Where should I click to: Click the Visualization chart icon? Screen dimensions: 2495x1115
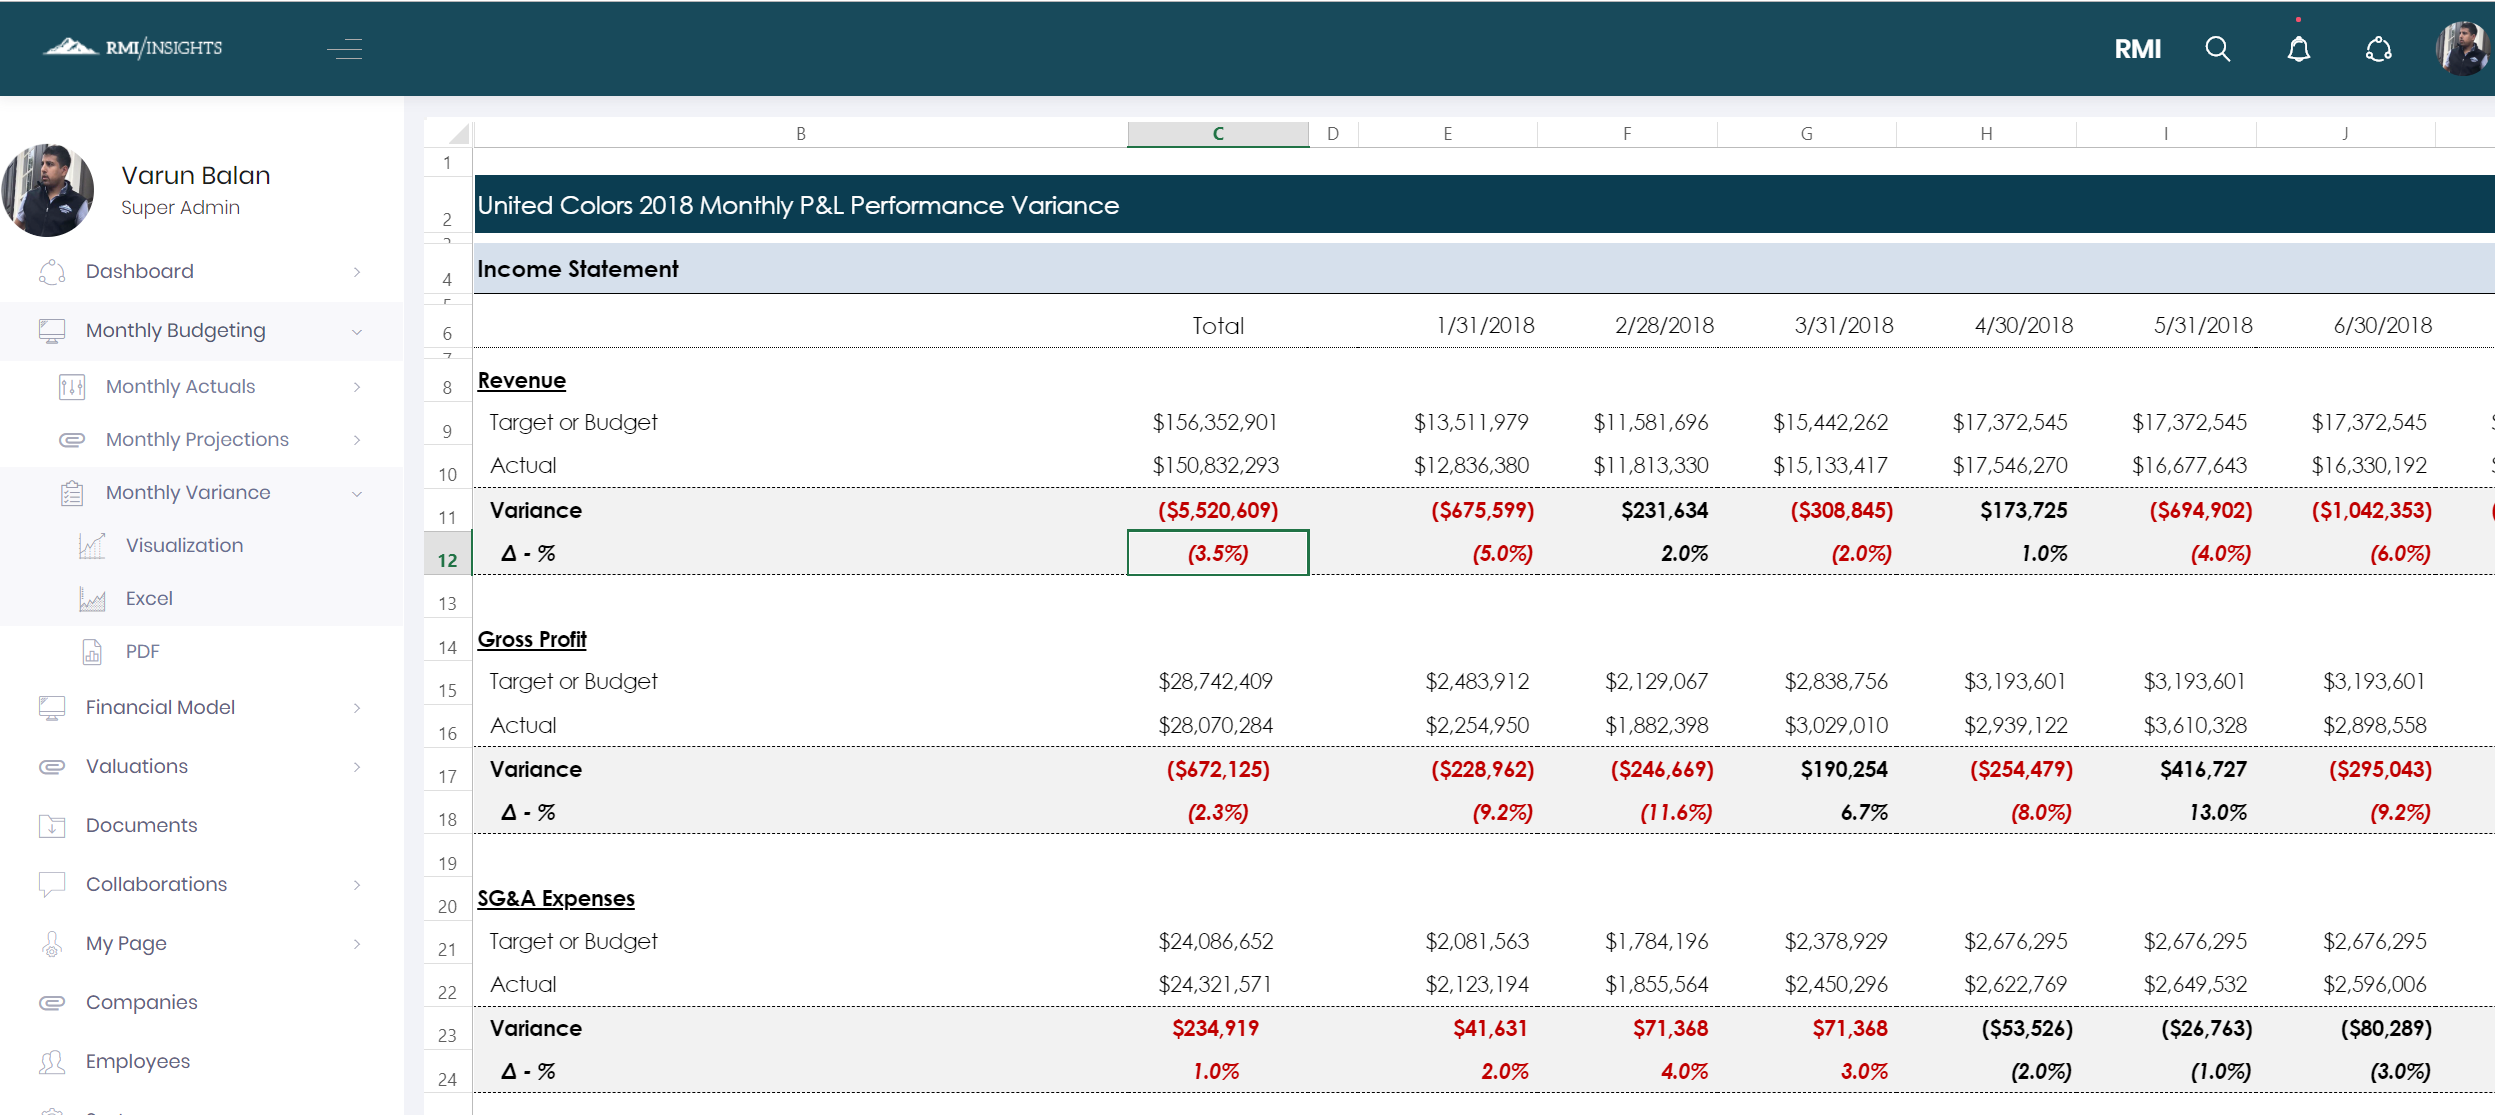pos(92,546)
